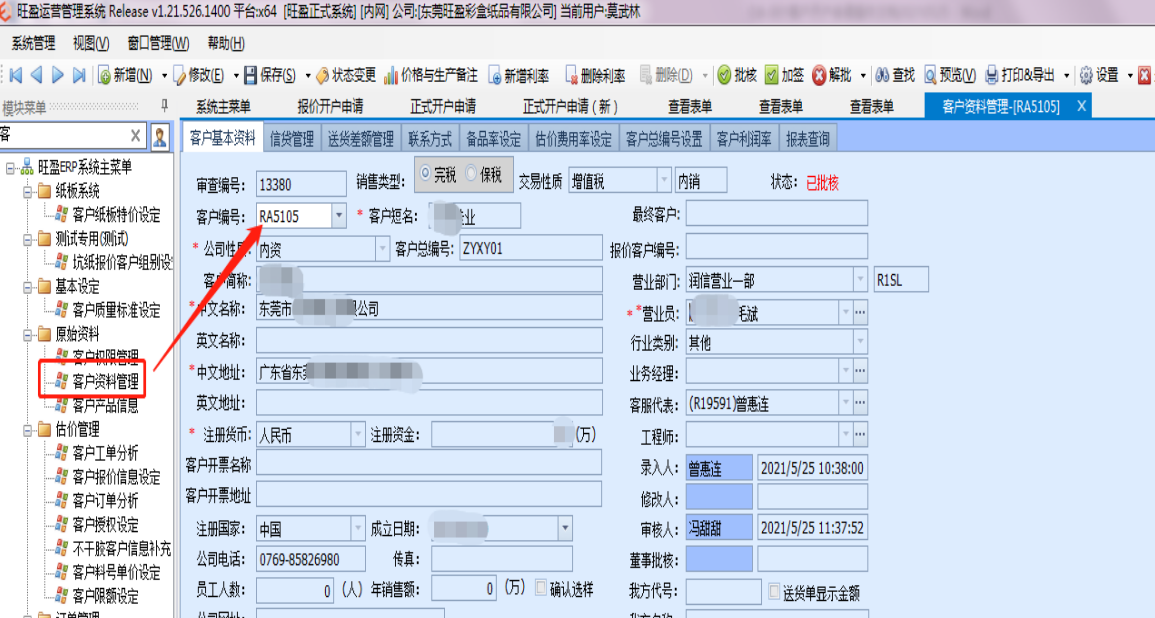Image resolution: width=1155 pixels, height=618 pixels.
Task: Open the 交易性质 增值税 dropdown
Action: coord(664,180)
